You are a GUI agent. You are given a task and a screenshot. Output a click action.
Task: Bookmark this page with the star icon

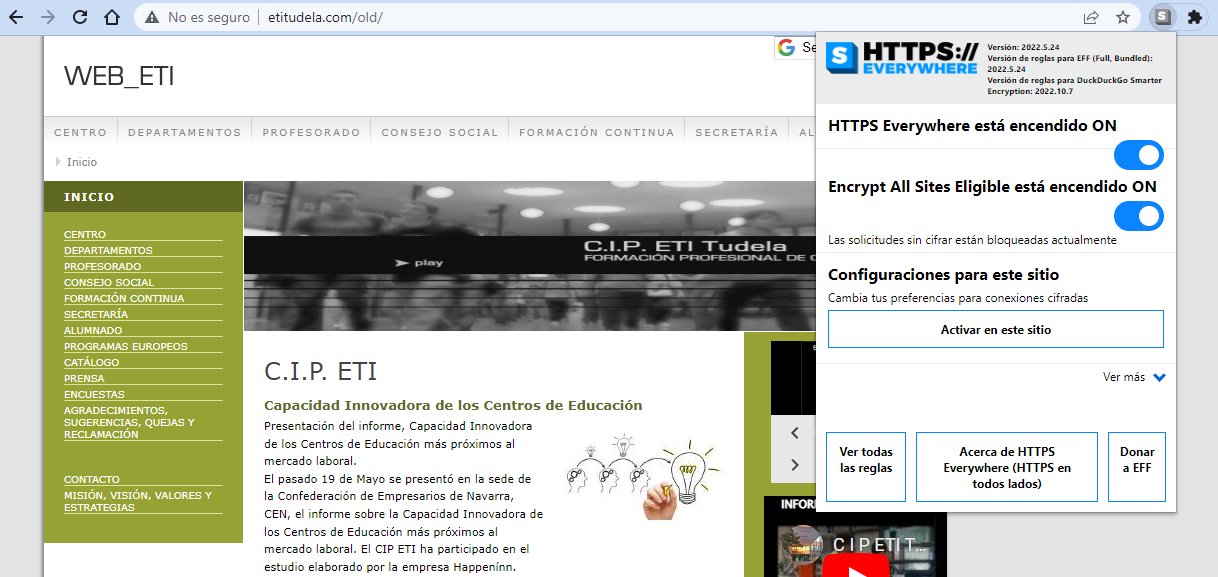pos(1123,17)
